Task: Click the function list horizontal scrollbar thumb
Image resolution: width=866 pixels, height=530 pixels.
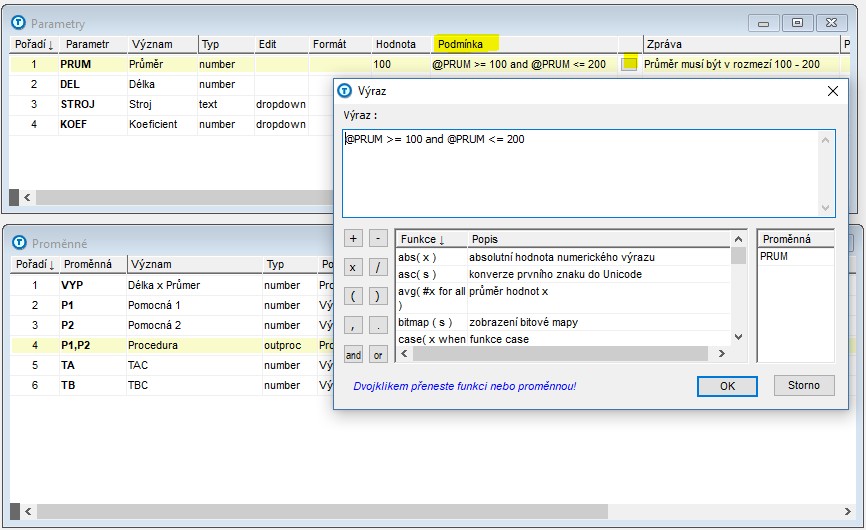Action: pyautogui.click(x=560, y=353)
